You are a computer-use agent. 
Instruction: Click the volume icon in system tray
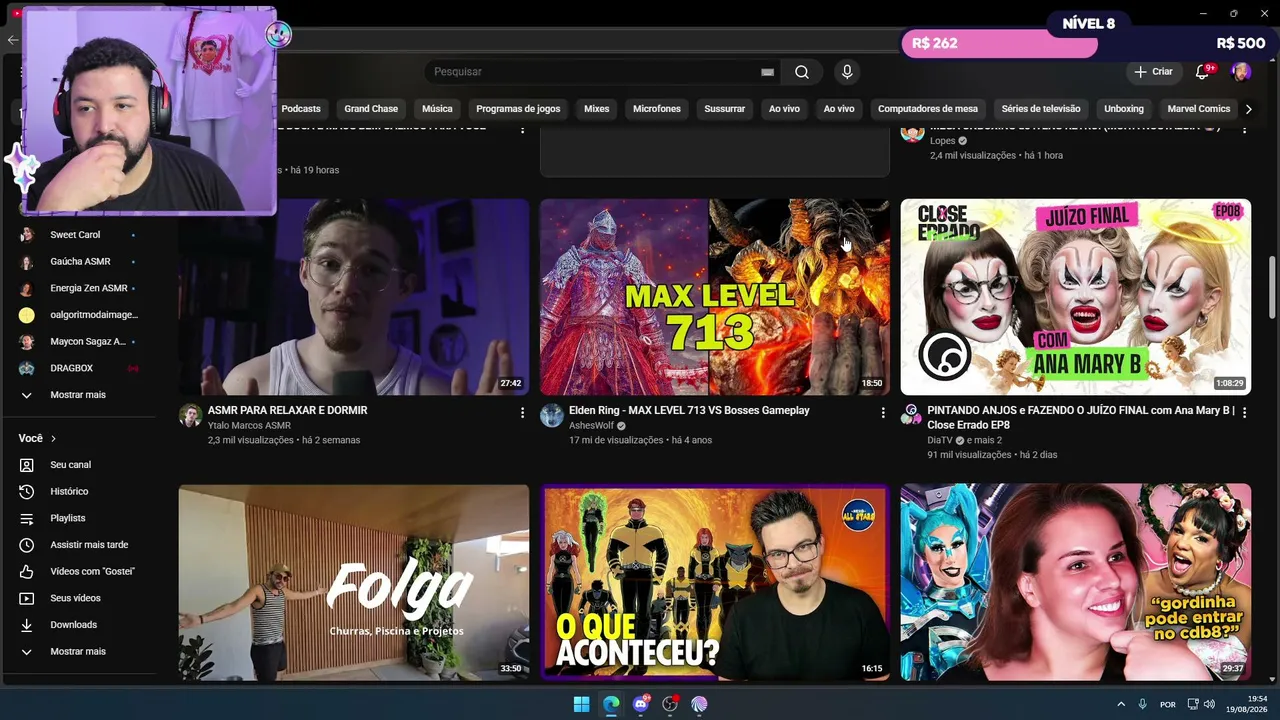pyautogui.click(x=1209, y=704)
